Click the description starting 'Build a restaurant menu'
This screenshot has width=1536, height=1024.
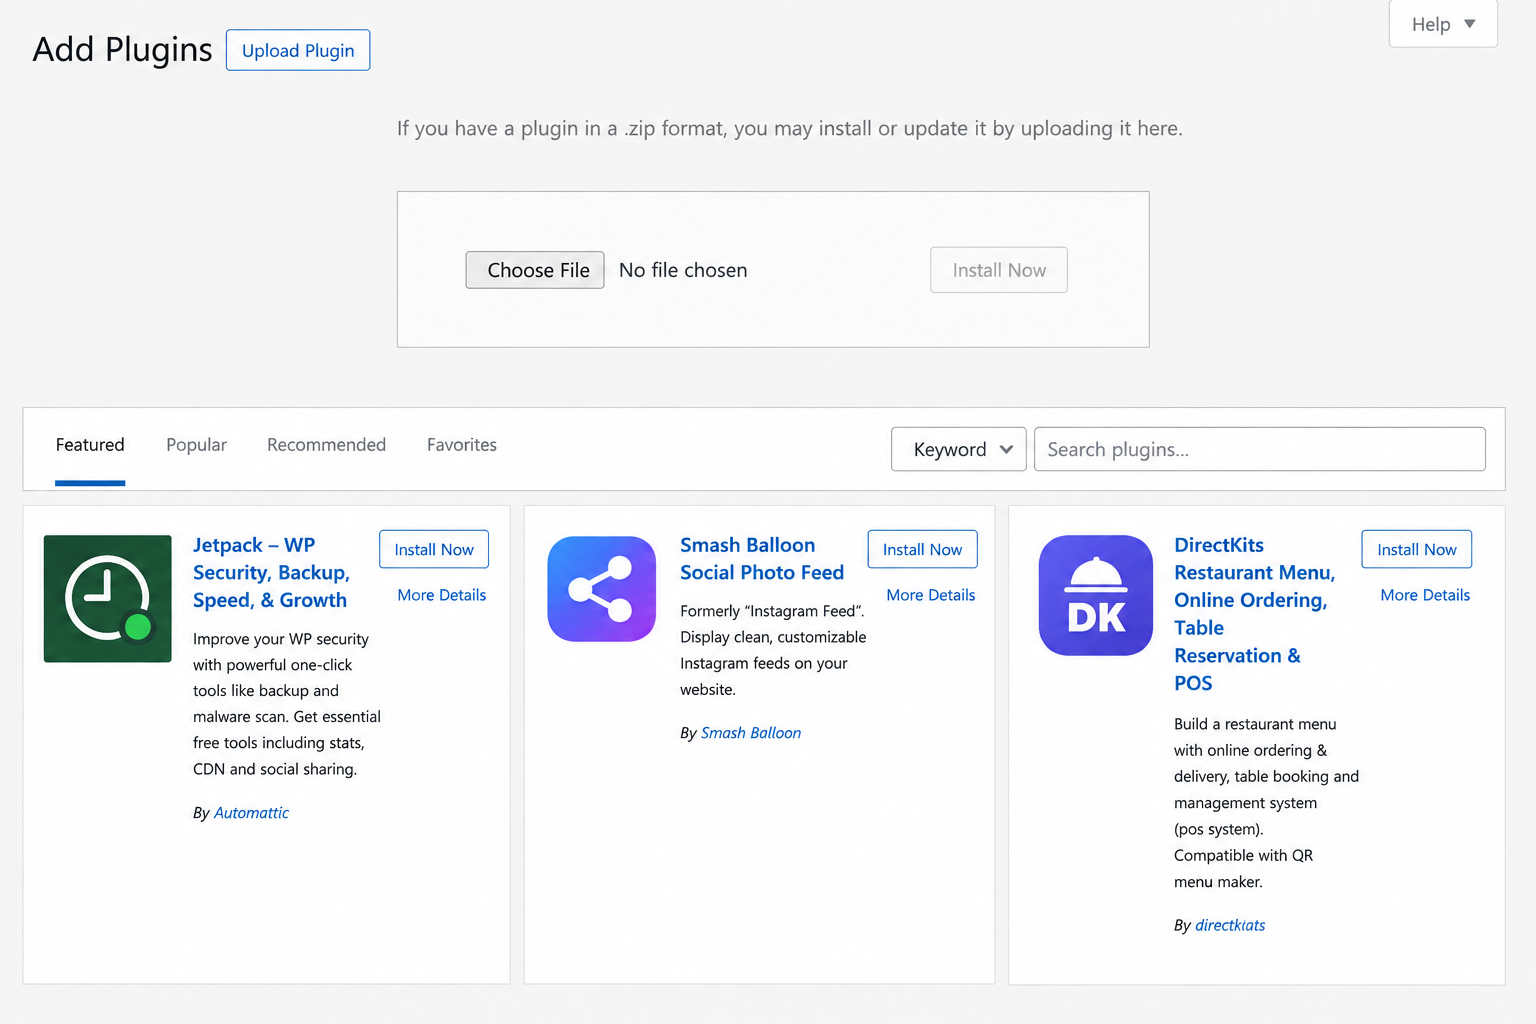coord(1266,803)
